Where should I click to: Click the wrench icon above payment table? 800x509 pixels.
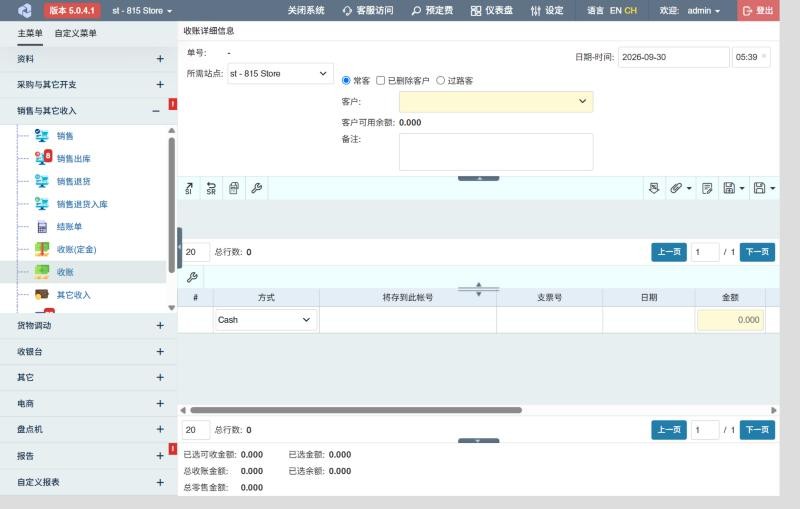pos(192,277)
